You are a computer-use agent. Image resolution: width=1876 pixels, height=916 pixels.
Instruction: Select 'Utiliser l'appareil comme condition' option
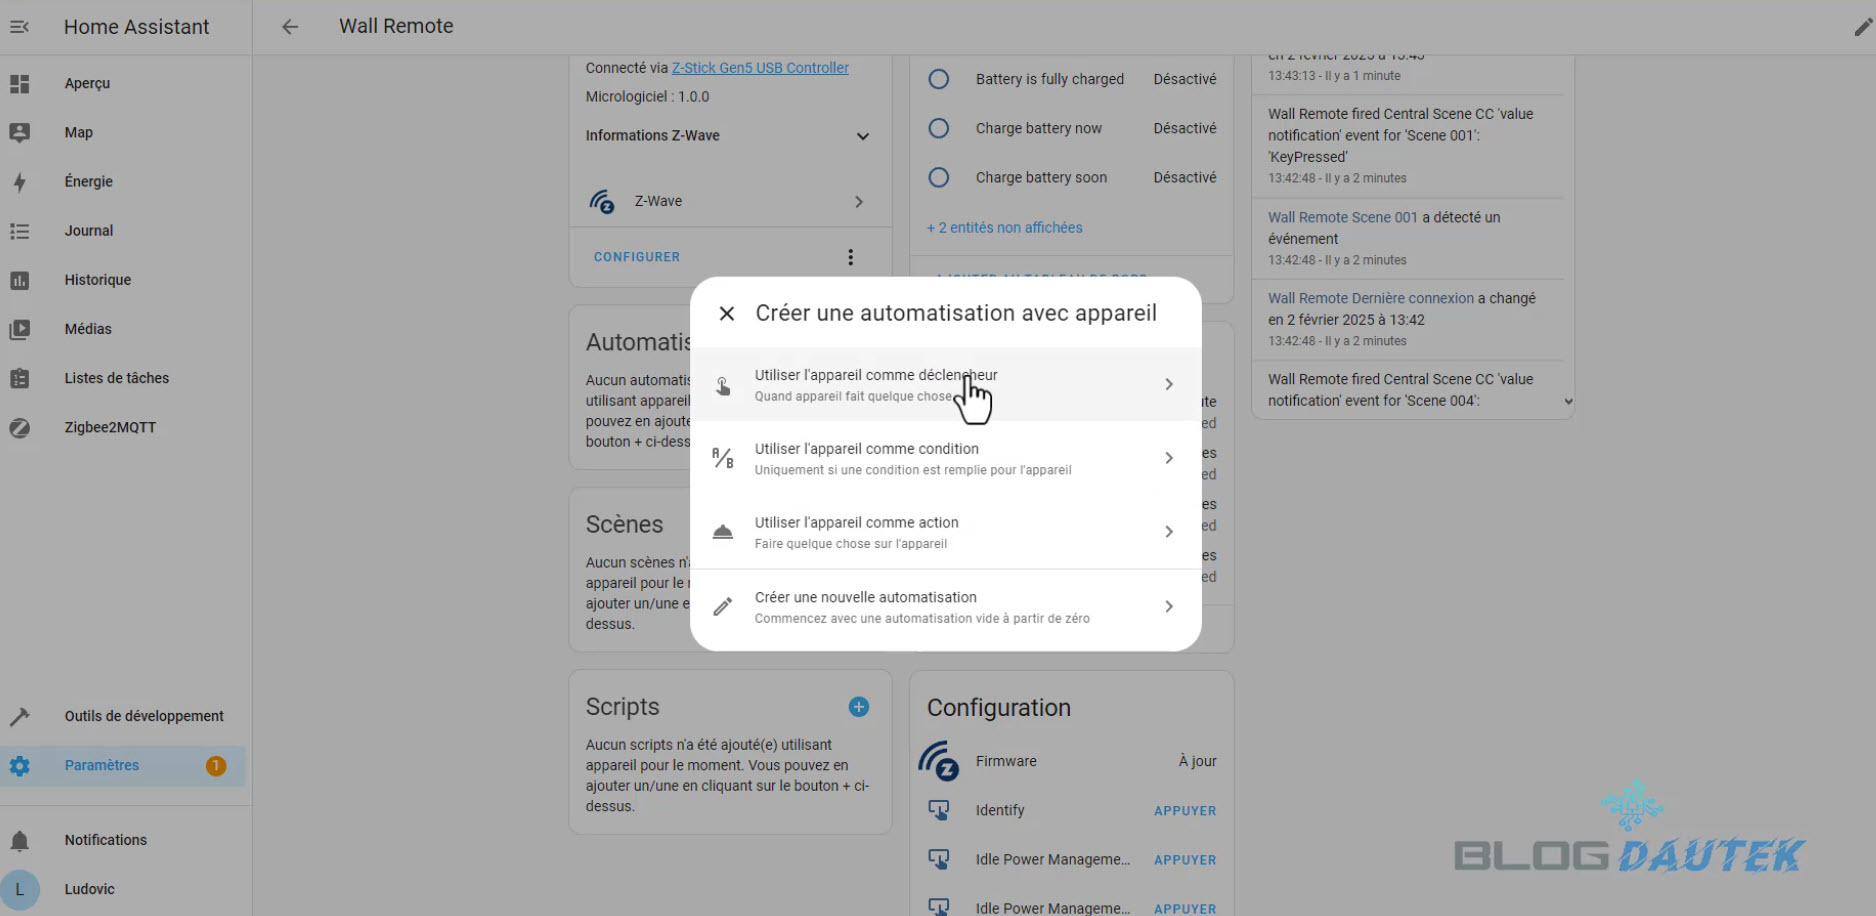pyautogui.click(x=912, y=458)
